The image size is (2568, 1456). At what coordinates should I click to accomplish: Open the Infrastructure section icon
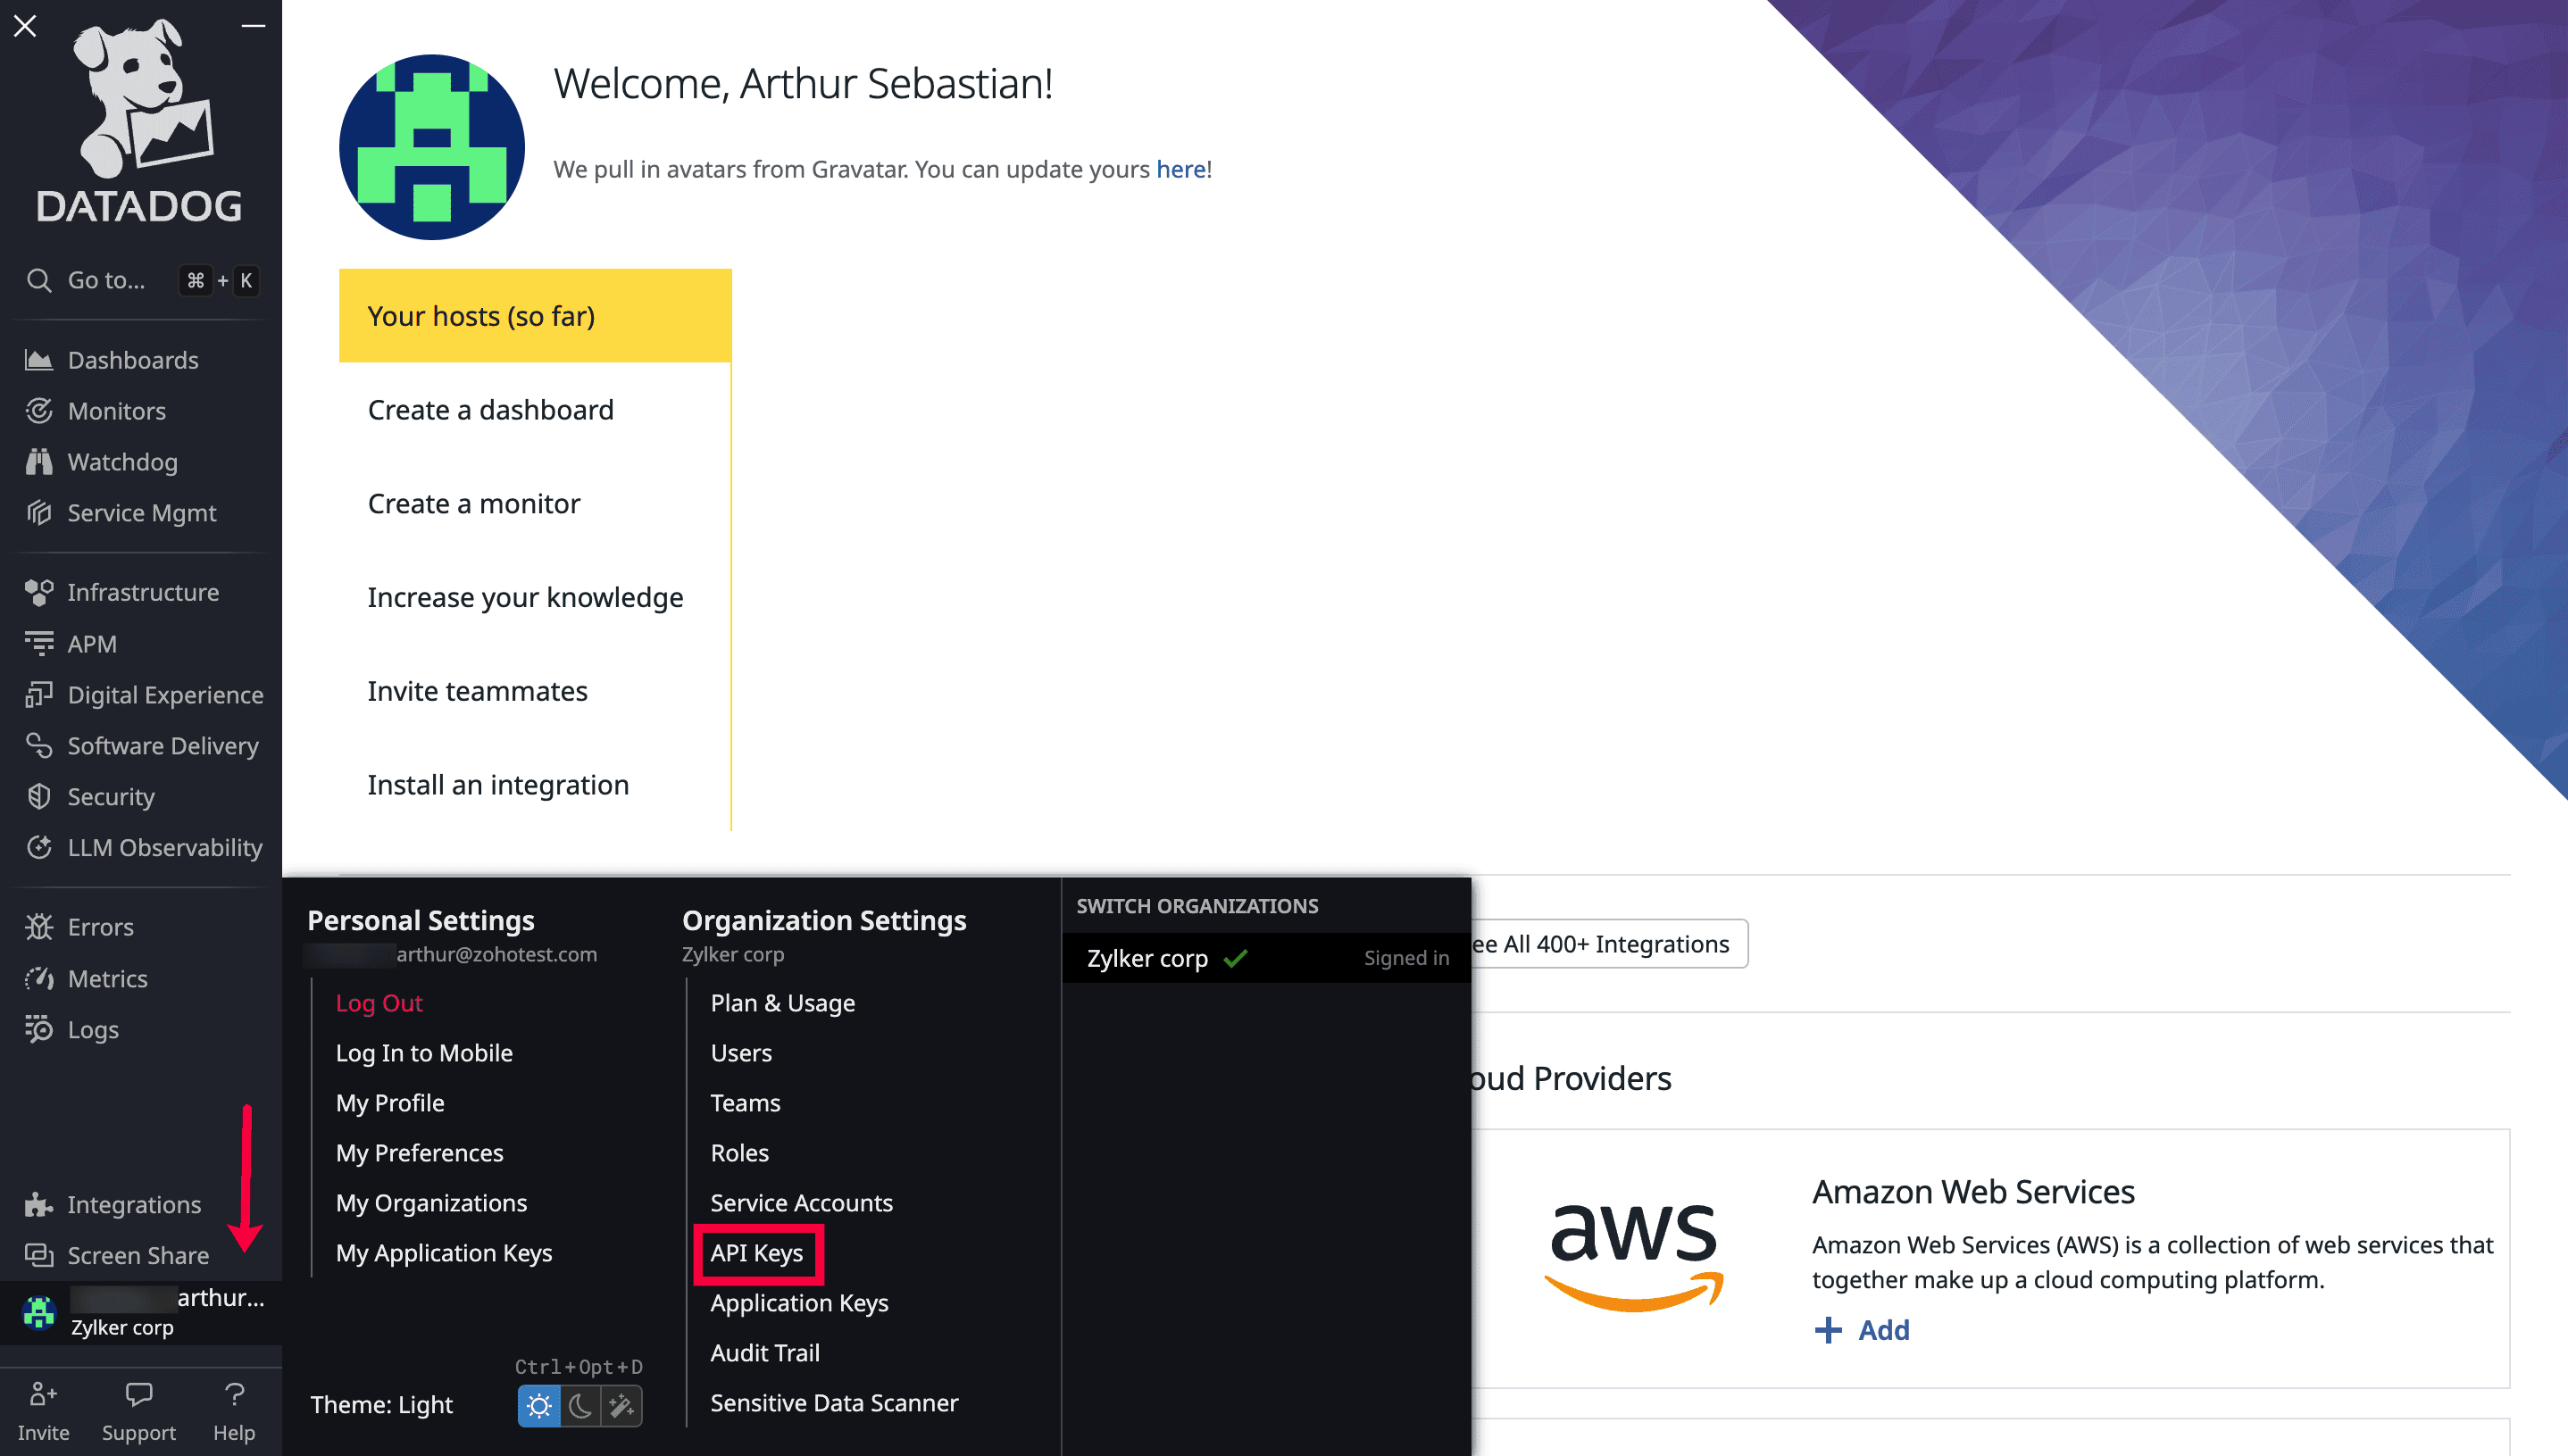point(39,592)
